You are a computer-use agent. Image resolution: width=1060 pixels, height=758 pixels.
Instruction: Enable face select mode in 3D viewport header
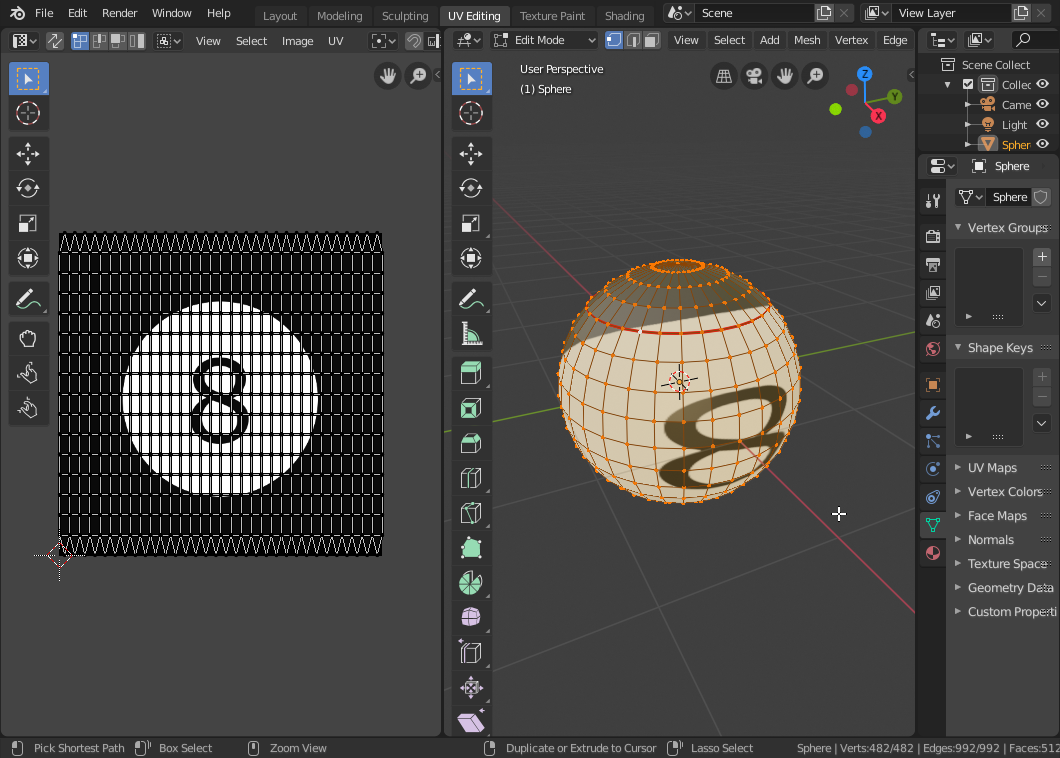point(652,41)
